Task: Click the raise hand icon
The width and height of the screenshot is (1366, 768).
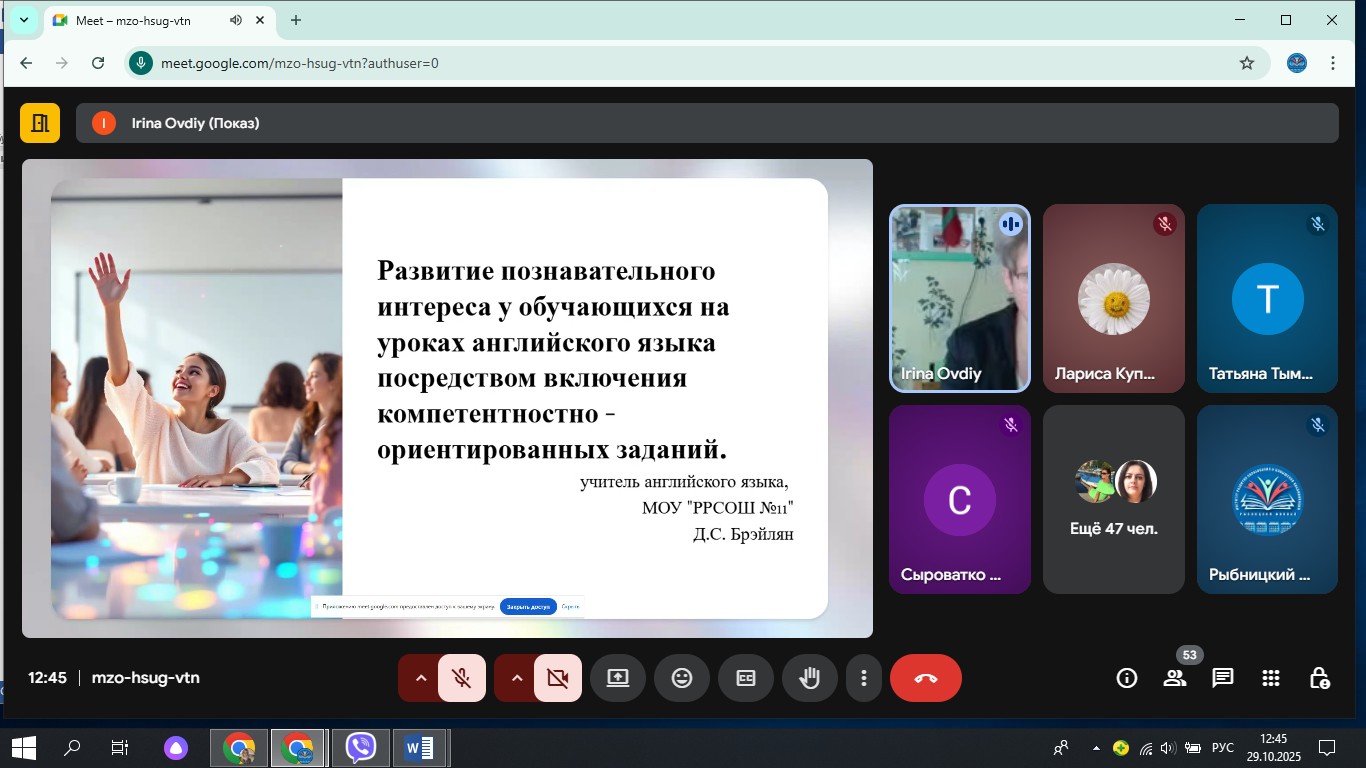Action: (809, 678)
